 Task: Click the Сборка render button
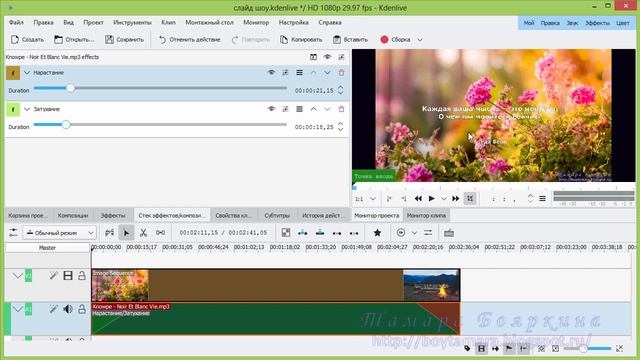(x=395, y=40)
